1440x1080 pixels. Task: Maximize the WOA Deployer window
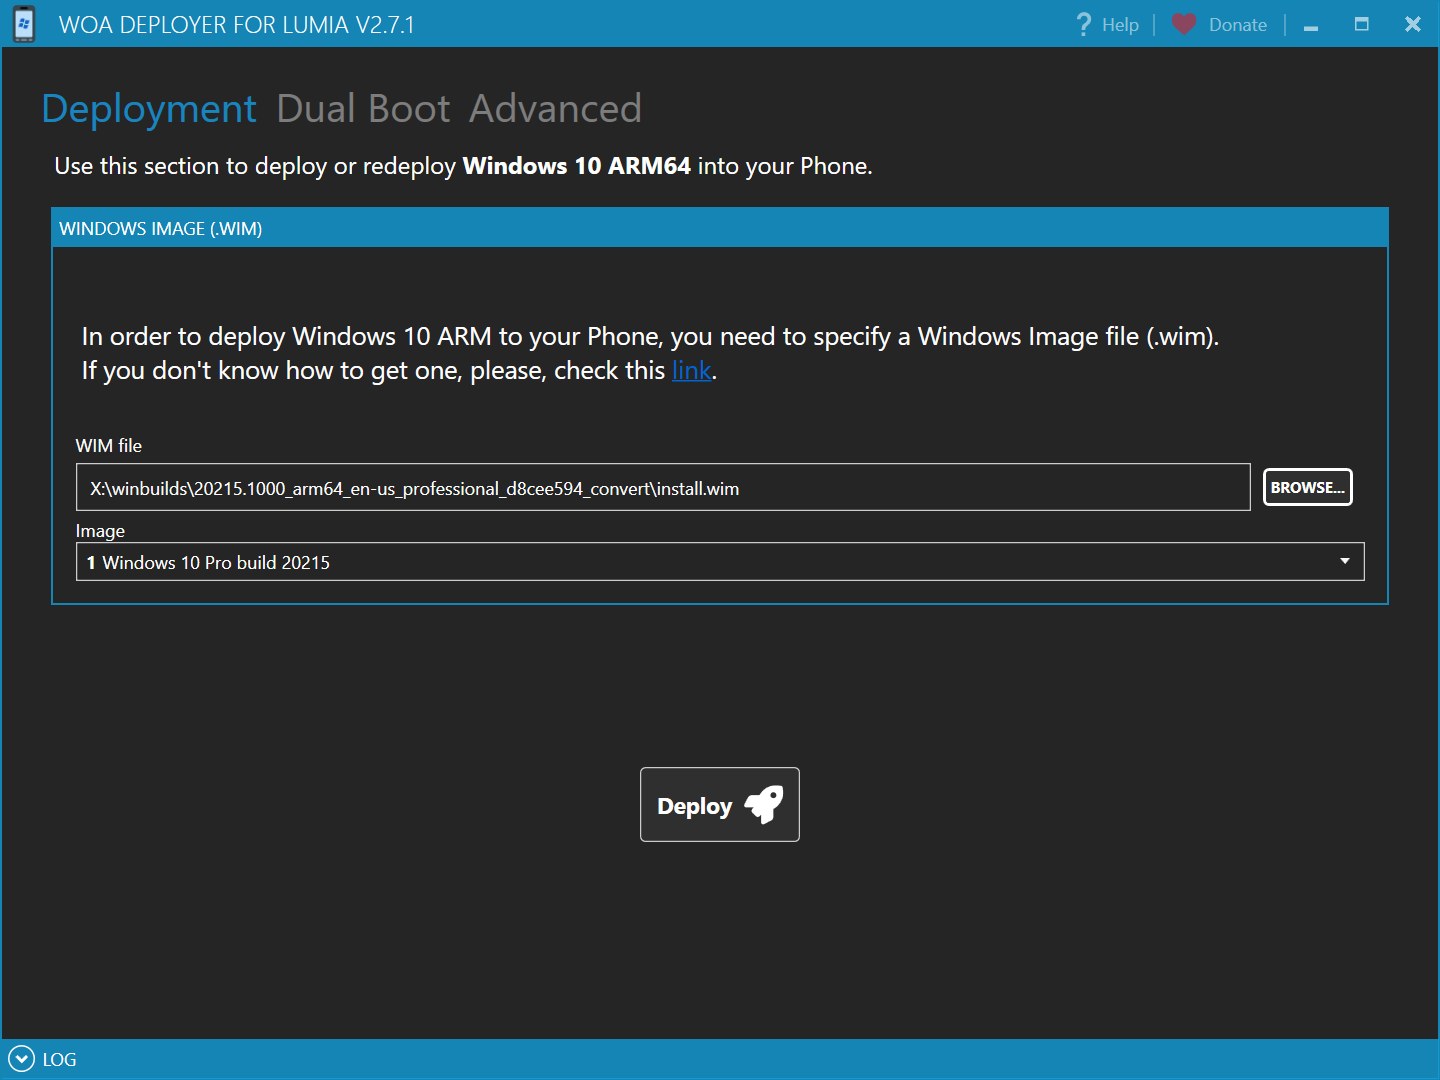pyautogui.click(x=1362, y=24)
